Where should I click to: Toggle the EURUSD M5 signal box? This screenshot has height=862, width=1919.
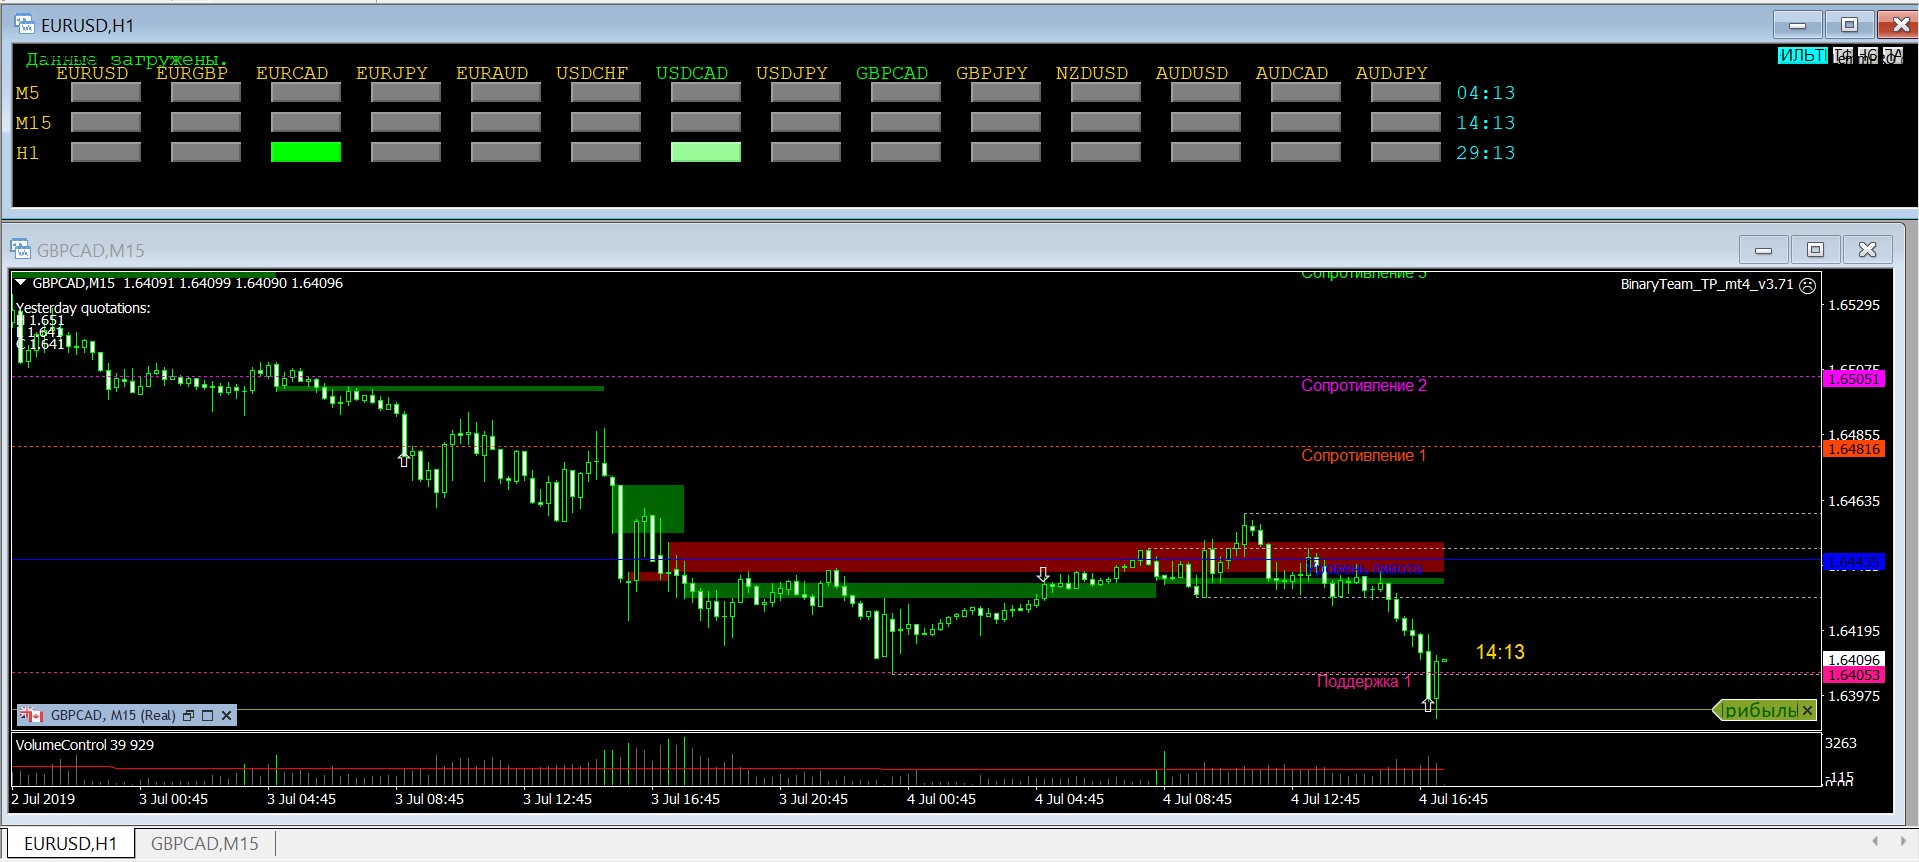tap(105, 93)
